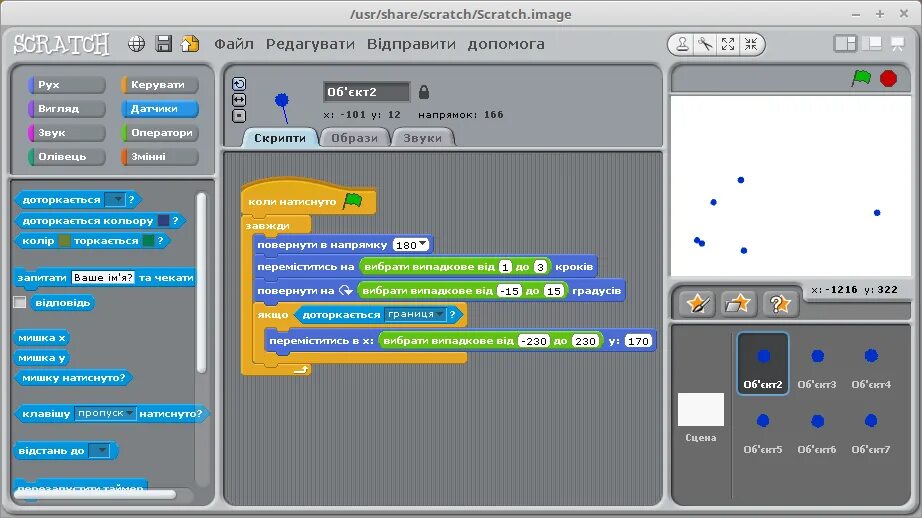The image size is (922, 518).
Task: Toggle the sprite drag lock icon
Action: point(423,92)
